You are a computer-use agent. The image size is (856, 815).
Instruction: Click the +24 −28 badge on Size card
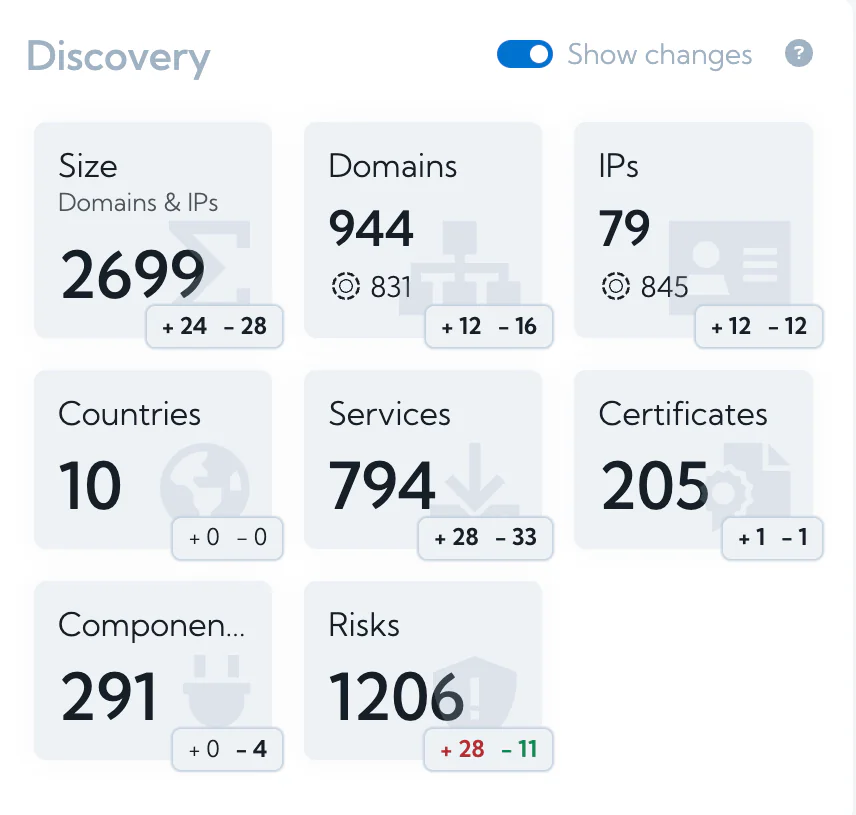pyautogui.click(x=214, y=327)
